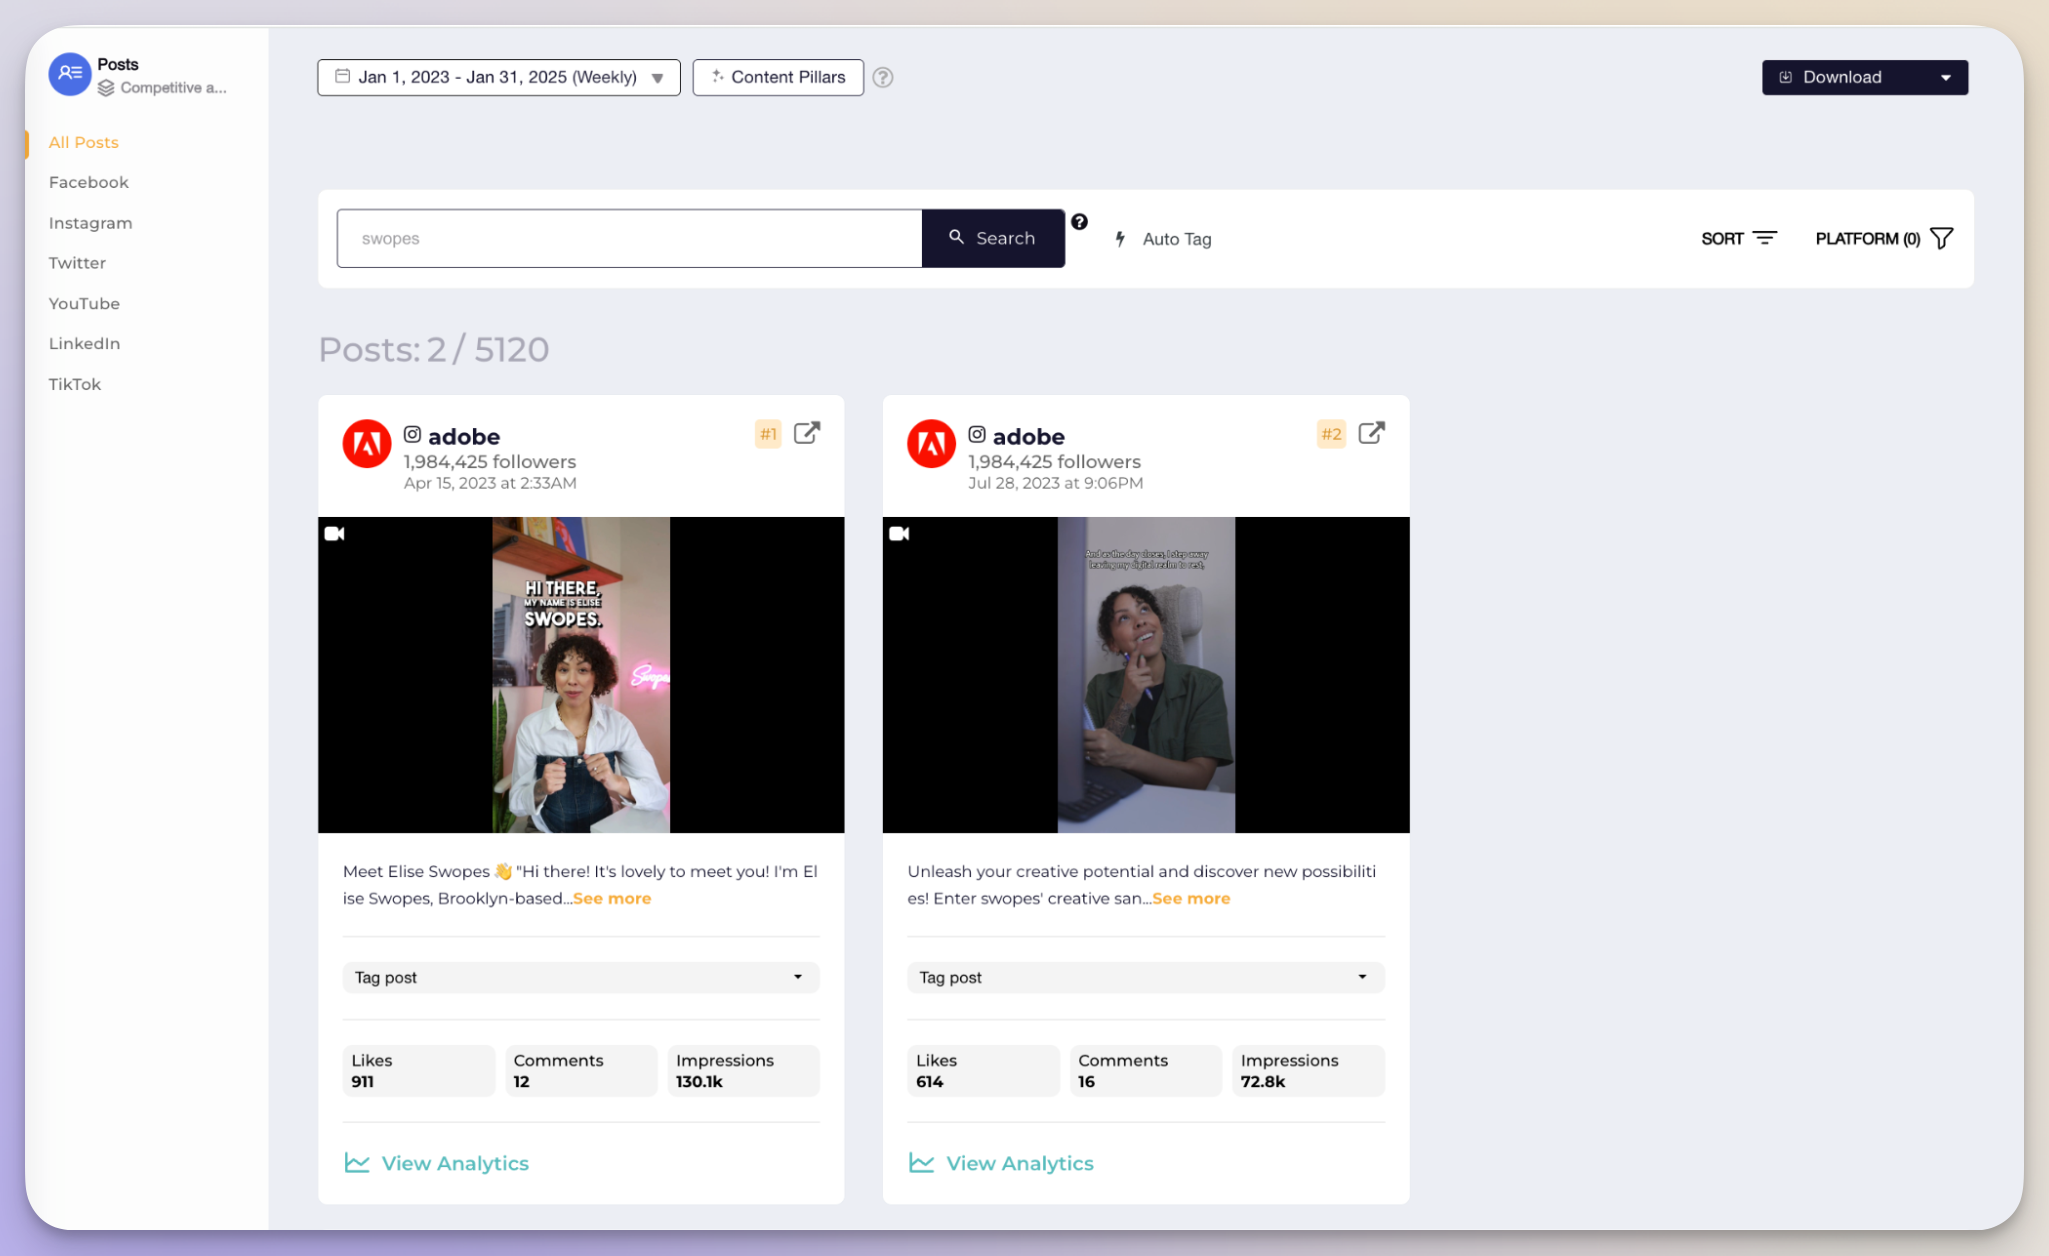The width and height of the screenshot is (2049, 1256).
Task: Click the magnifier icon in Search button
Action: pyautogui.click(x=957, y=237)
